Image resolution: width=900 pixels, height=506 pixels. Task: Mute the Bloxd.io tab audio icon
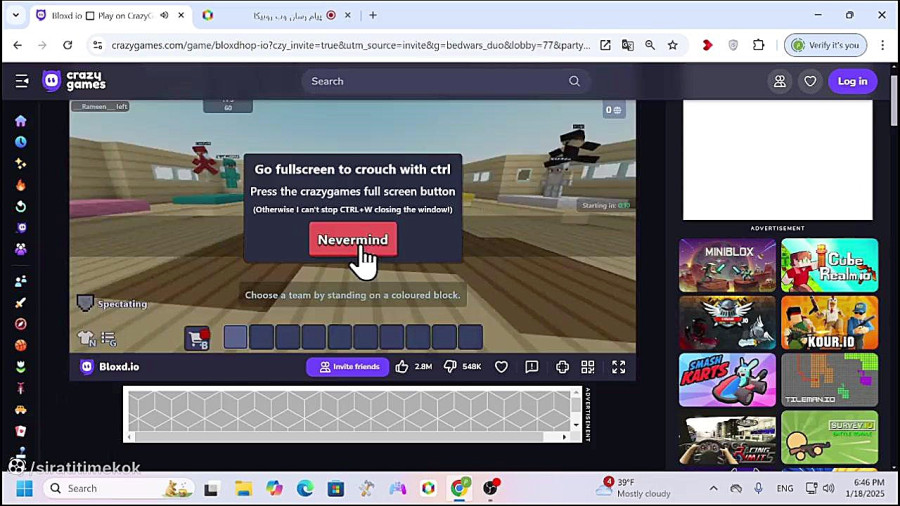pos(164,15)
